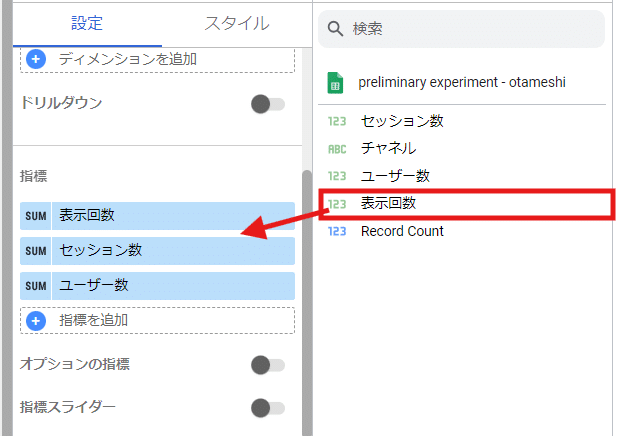
Task: Click the 123 type icon beside セッション数
Action: tap(337, 121)
